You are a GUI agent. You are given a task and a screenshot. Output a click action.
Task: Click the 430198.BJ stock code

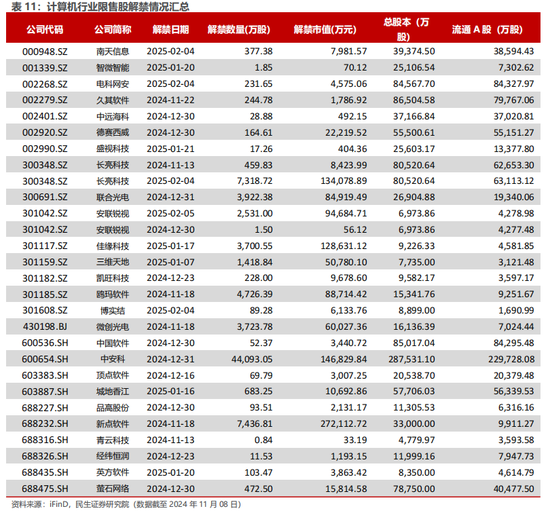tap(45, 327)
